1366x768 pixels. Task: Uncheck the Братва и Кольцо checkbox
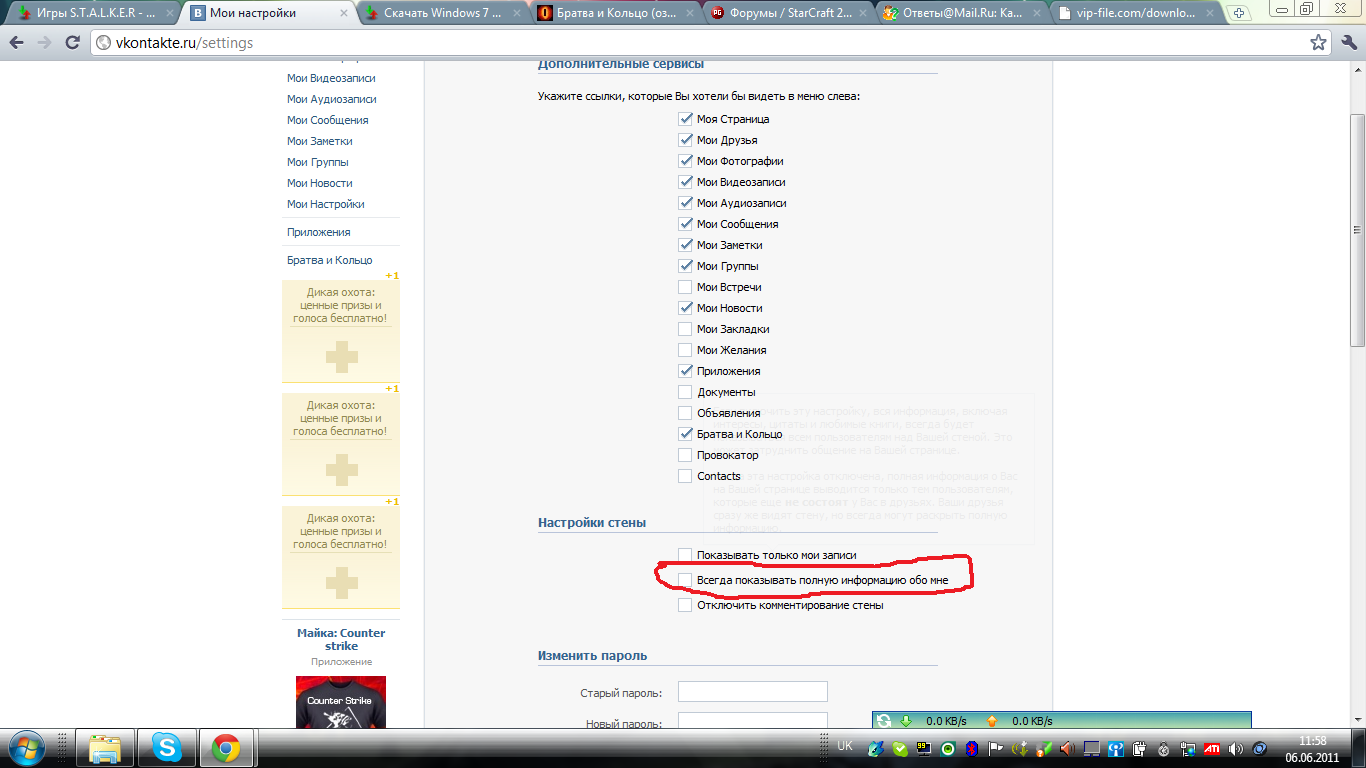tap(685, 434)
